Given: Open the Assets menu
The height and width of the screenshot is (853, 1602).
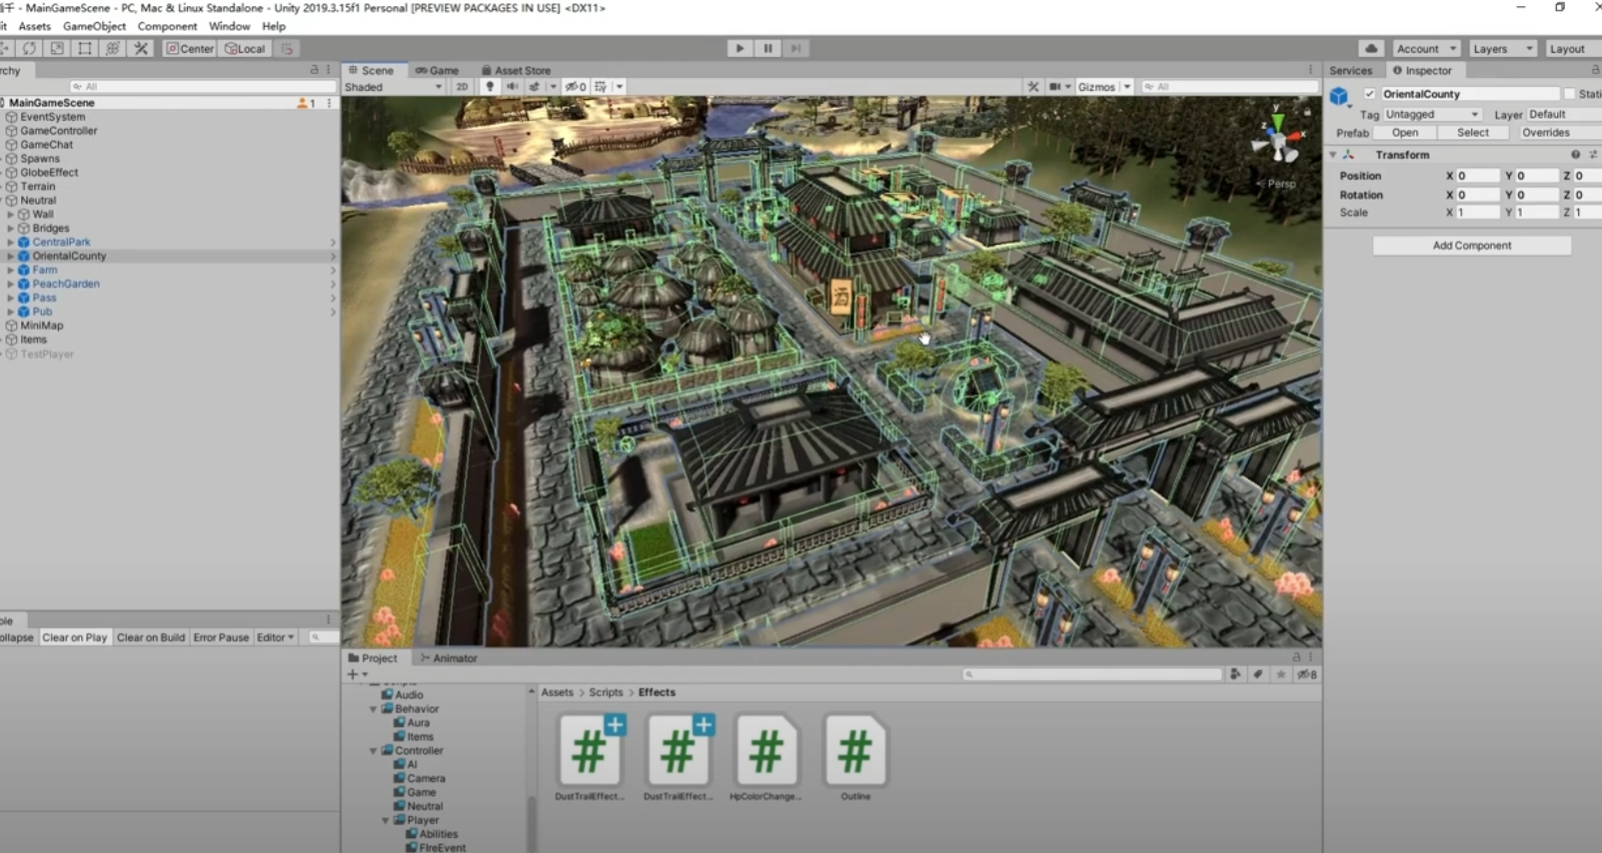Looking at the screenshot, I should point(34,26).
